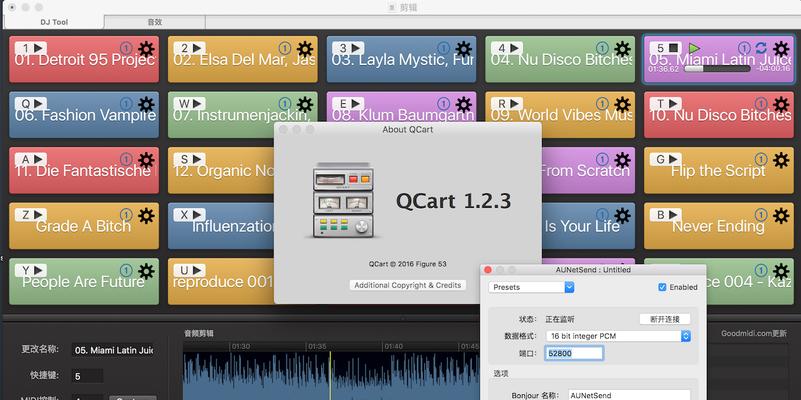Click the 断开连接 button in AUNetSend
The width and height of the screenshot is (801, 400).
(x=665, y=319)
